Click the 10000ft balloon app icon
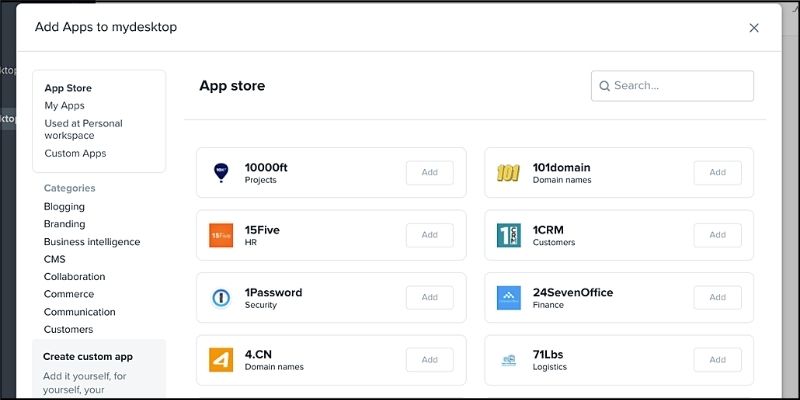This screenshot has height=400, width=800. 221,172
